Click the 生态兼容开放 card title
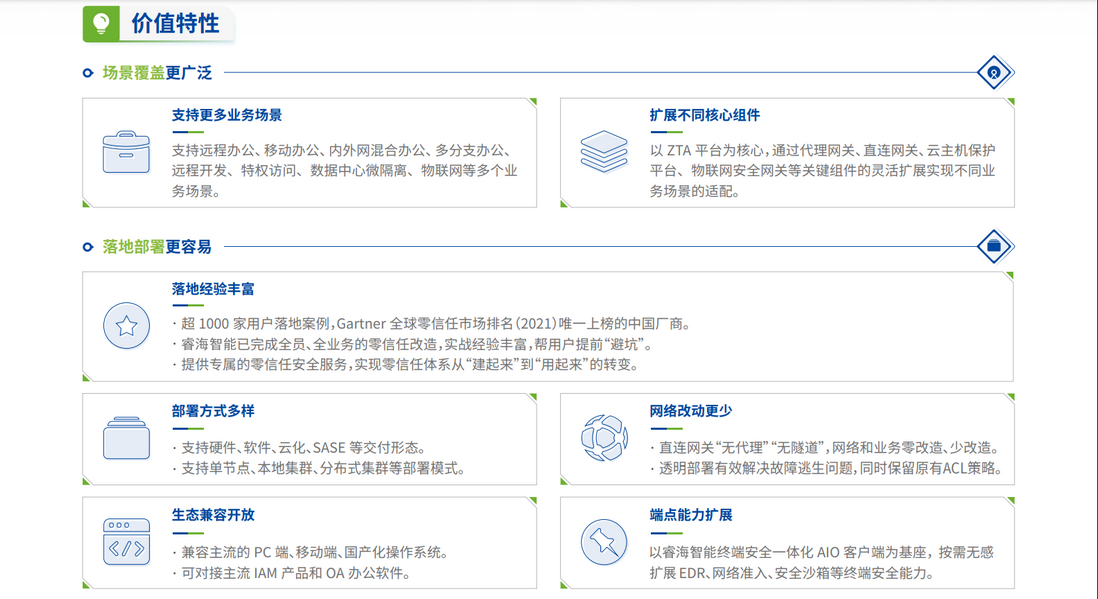Image resolution: width=1098 pixels, height=599 pixels. [x=213, y=515]
